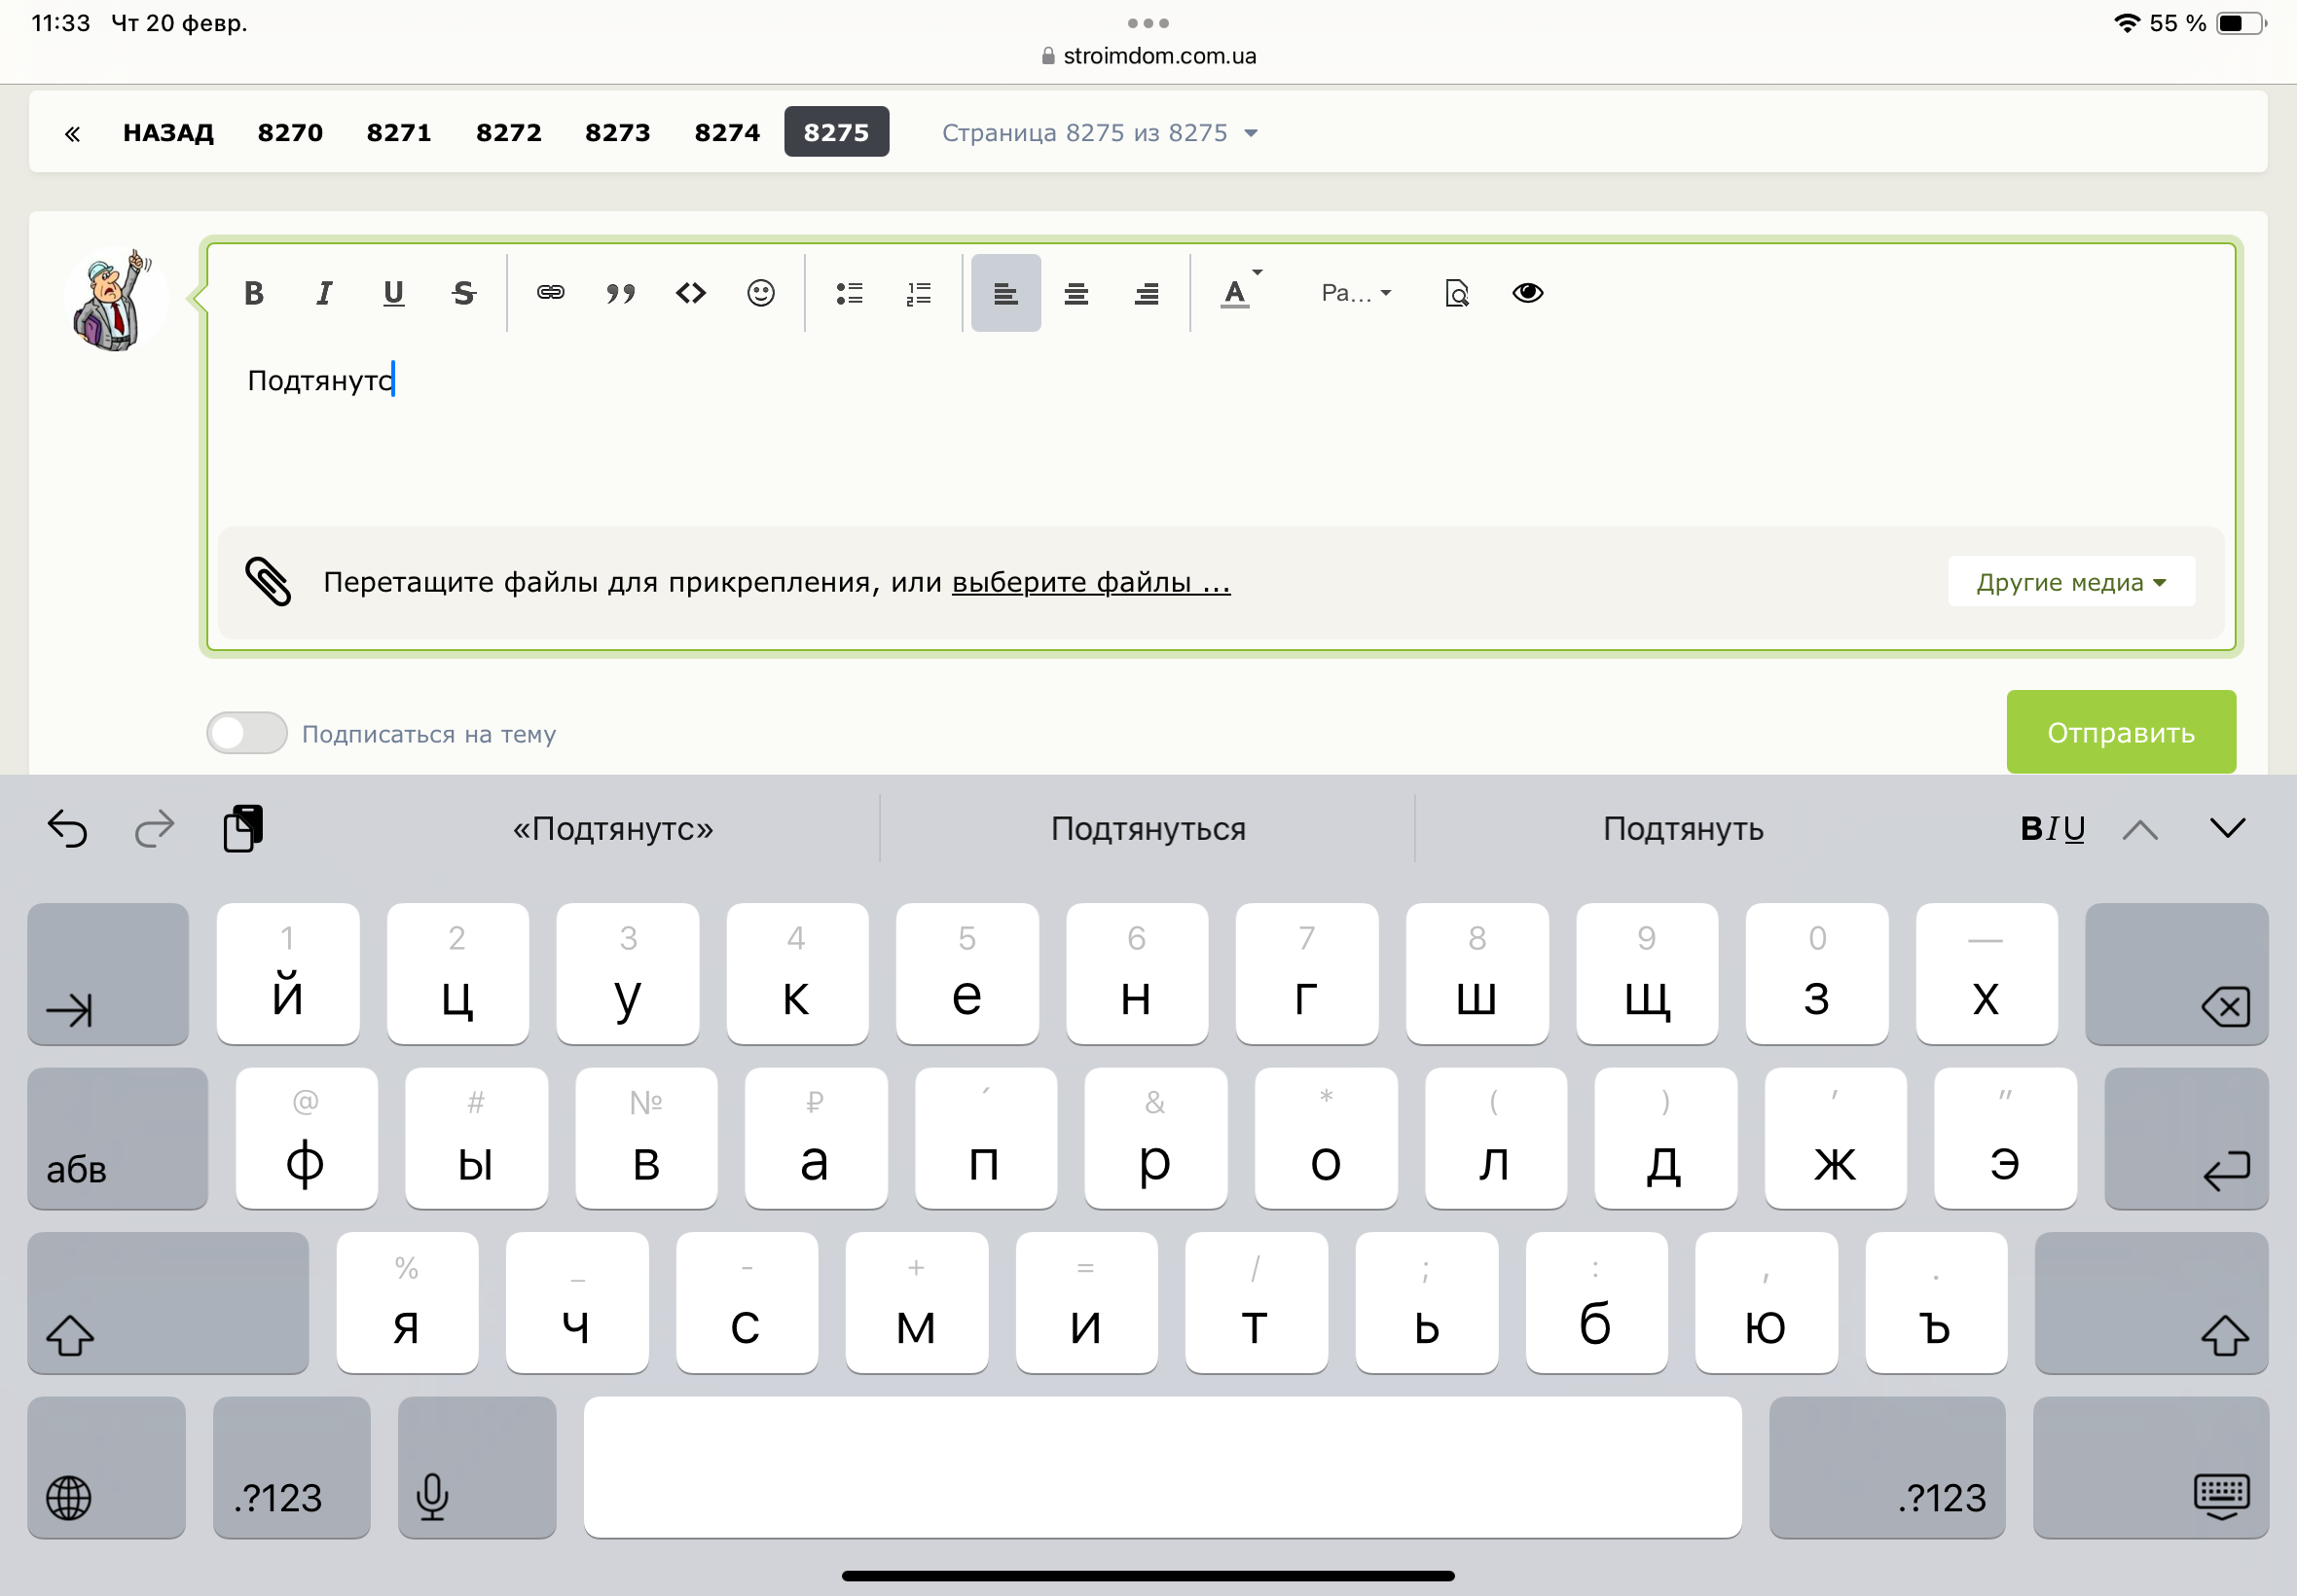
Task: Toggle left text alignment button
Action: click(x=1006, y=293)
